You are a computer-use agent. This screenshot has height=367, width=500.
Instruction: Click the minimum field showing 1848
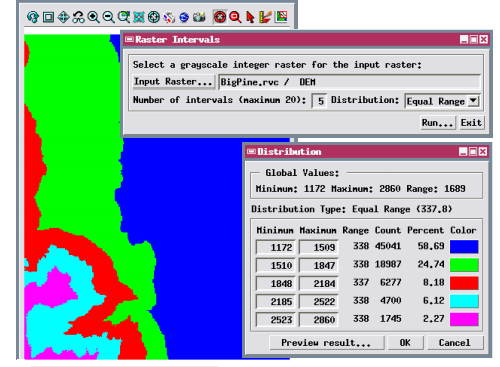point(275,283)
